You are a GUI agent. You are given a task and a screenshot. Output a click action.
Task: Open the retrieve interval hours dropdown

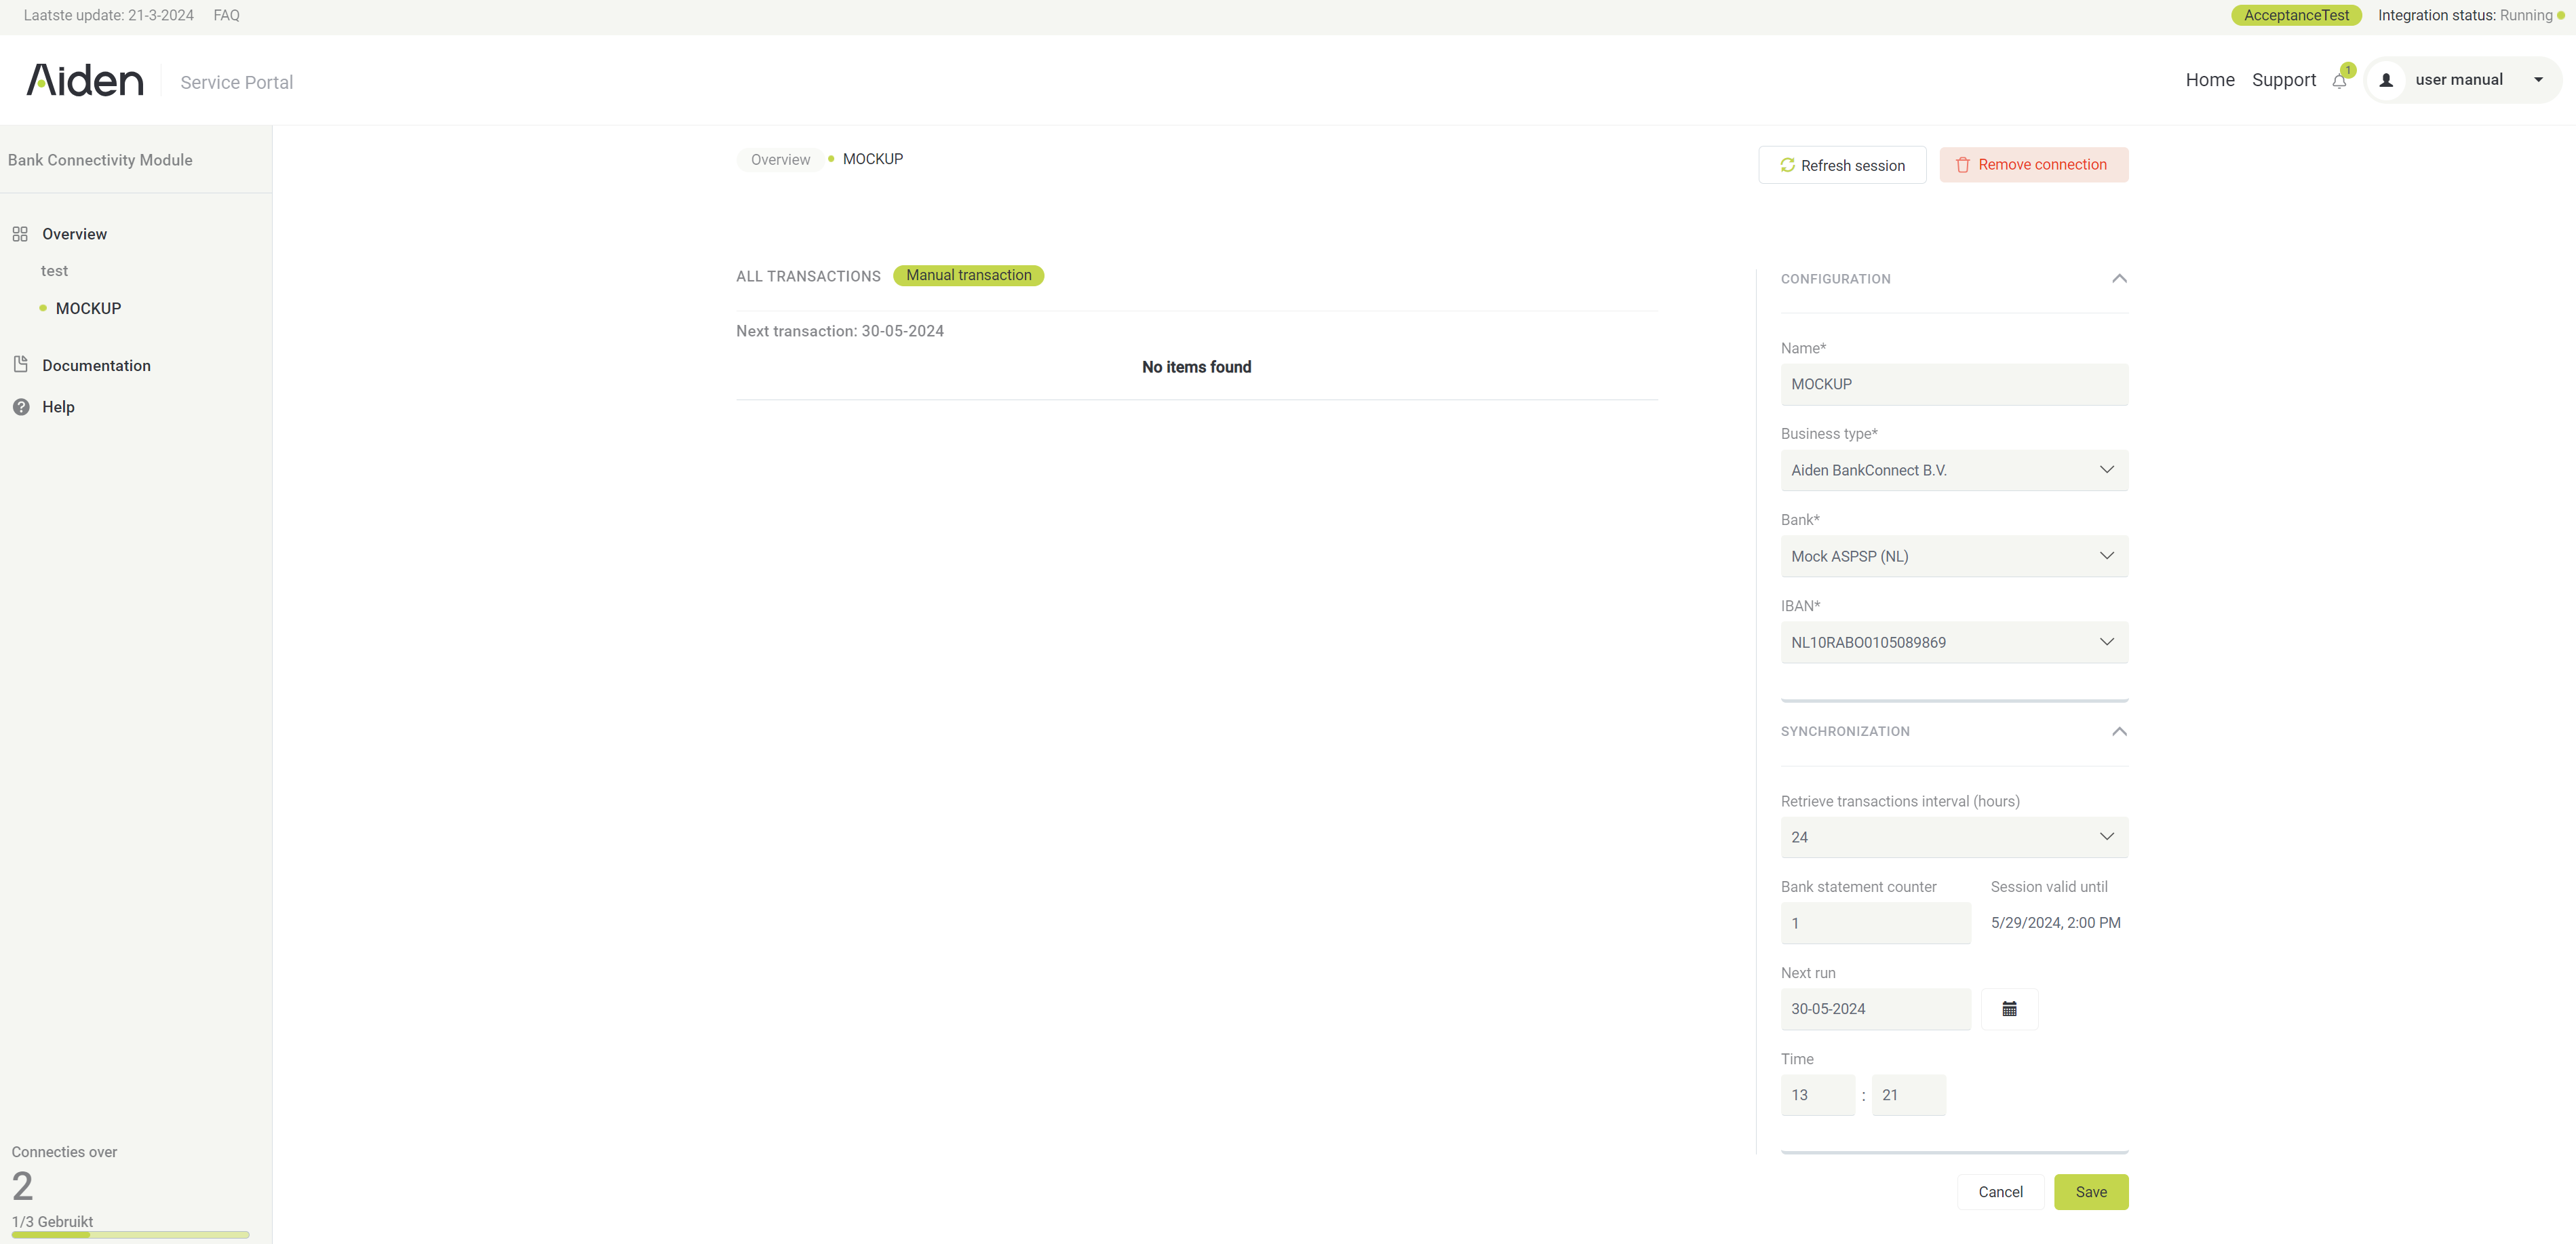(1954, 837)
